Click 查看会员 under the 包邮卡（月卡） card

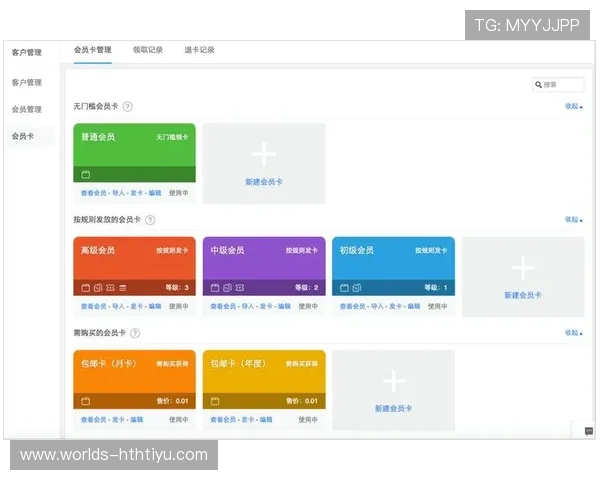[93, 420]
